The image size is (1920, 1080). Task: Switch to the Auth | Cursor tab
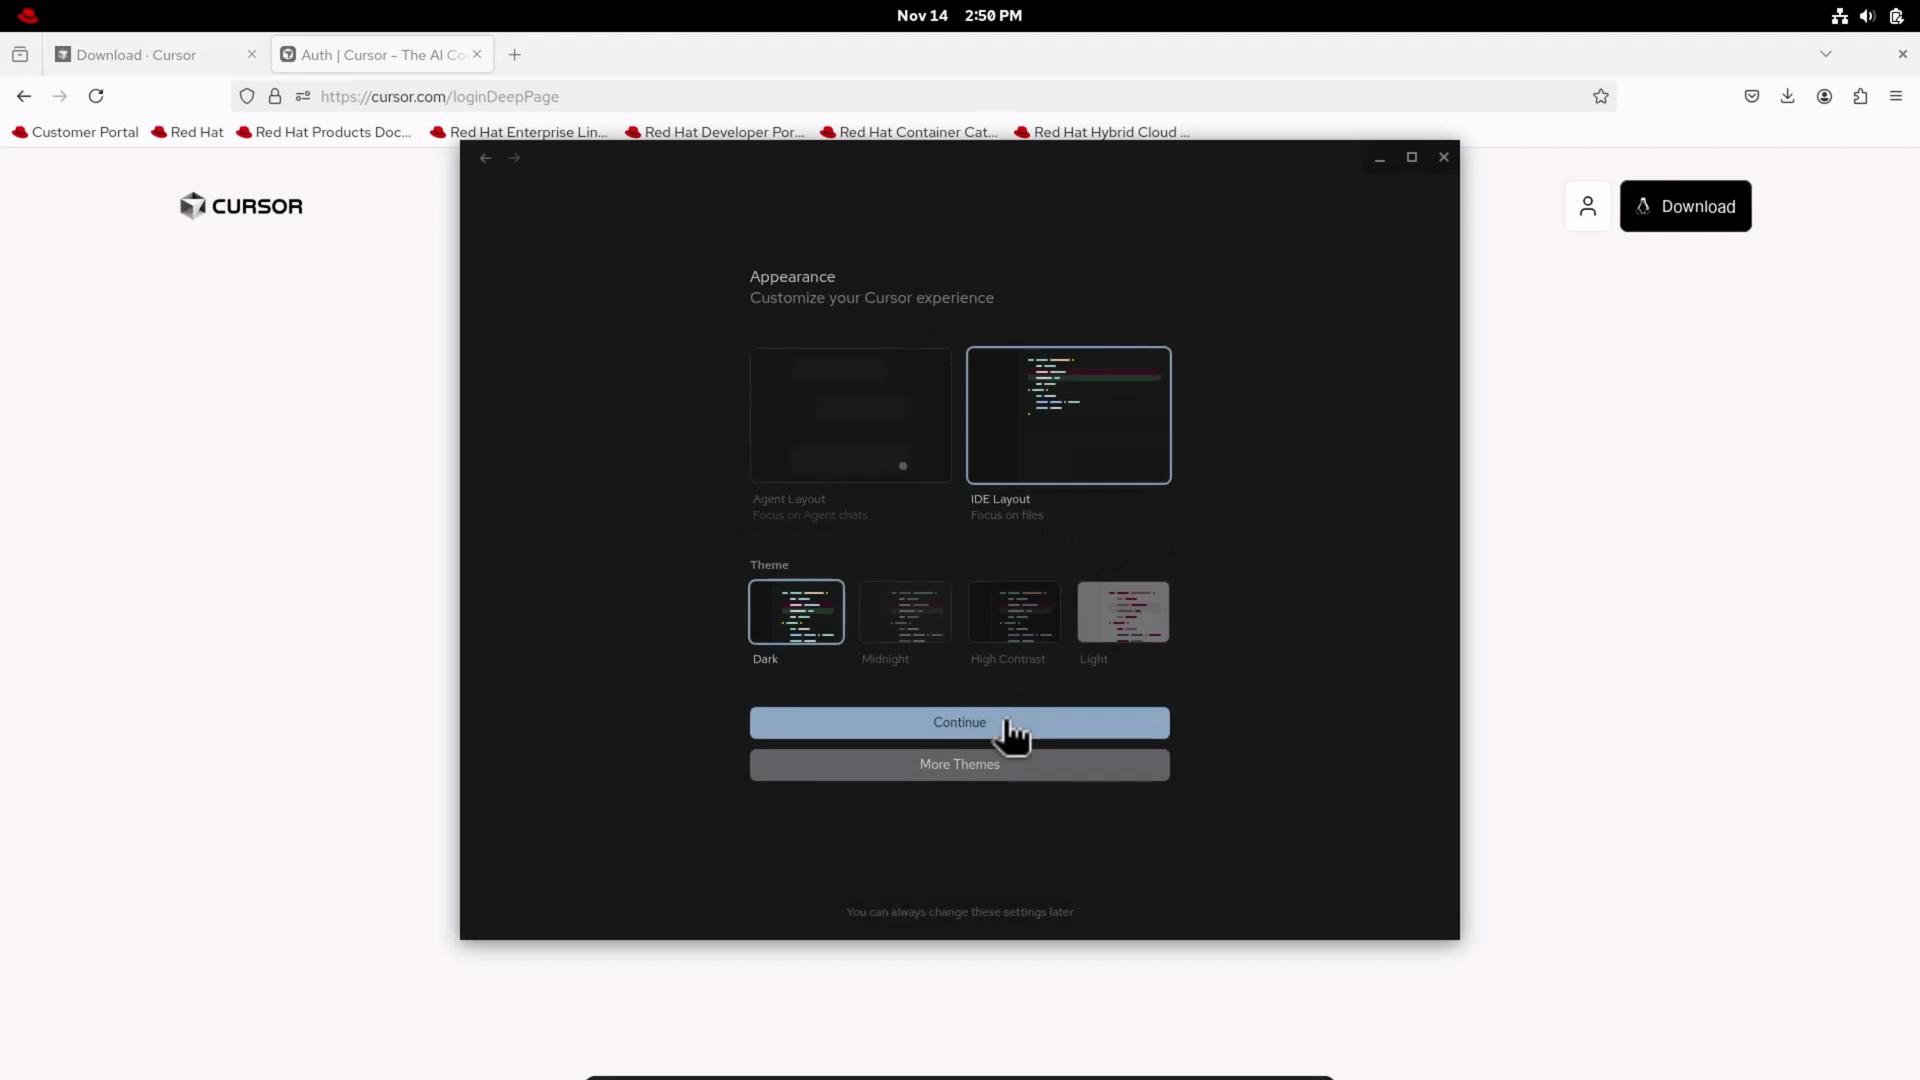pos(383,55)
